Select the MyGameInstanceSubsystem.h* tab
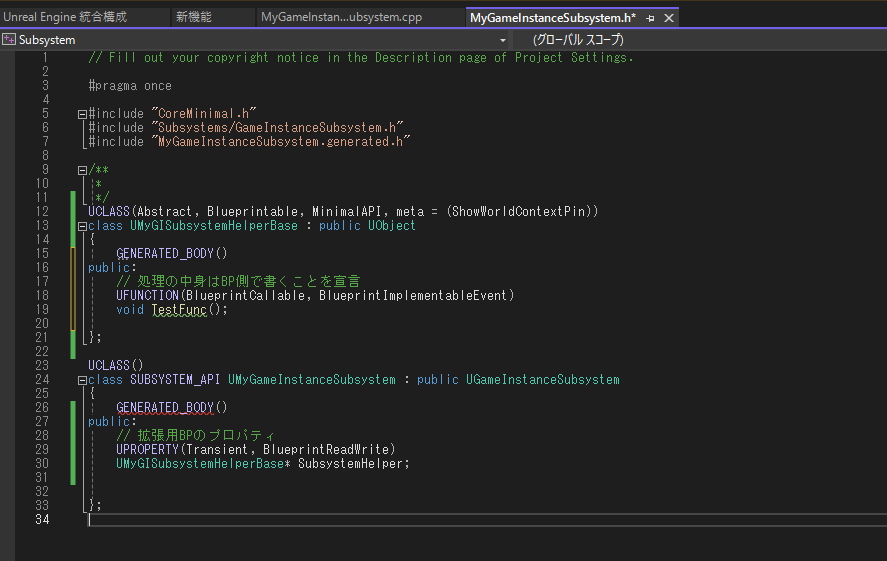 [x=553, y=18]
